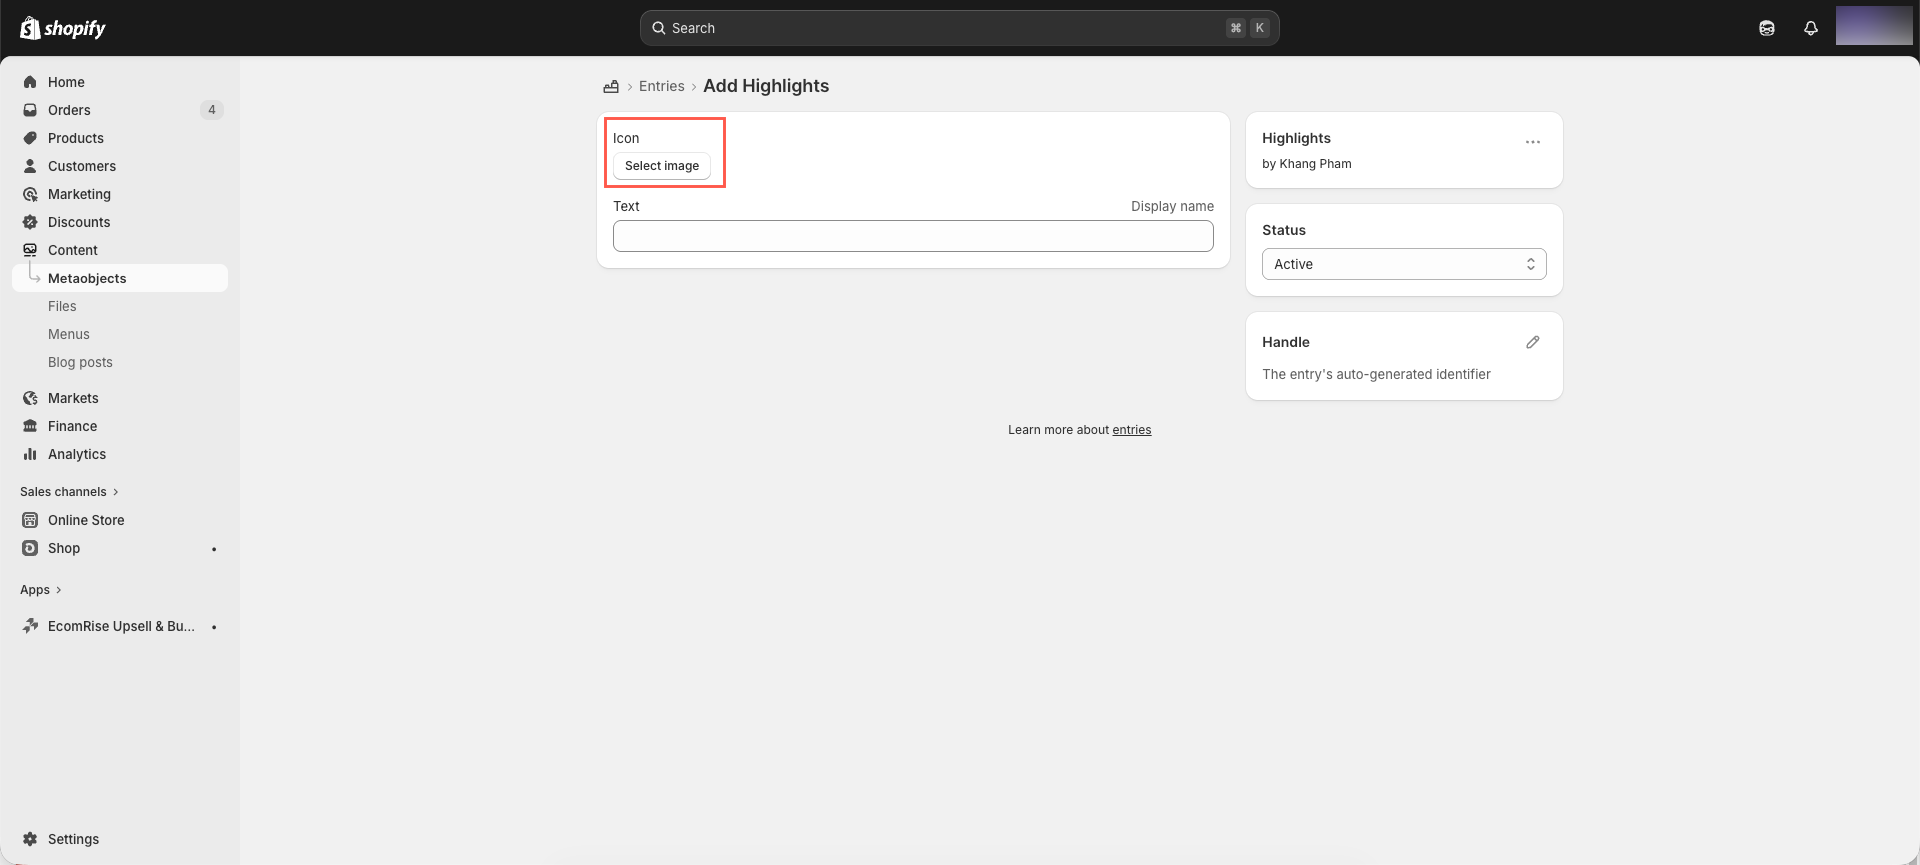Navigate to Entries in the breadcrumb
Viewport: 1920px width, 865px height.
(661, 87)
